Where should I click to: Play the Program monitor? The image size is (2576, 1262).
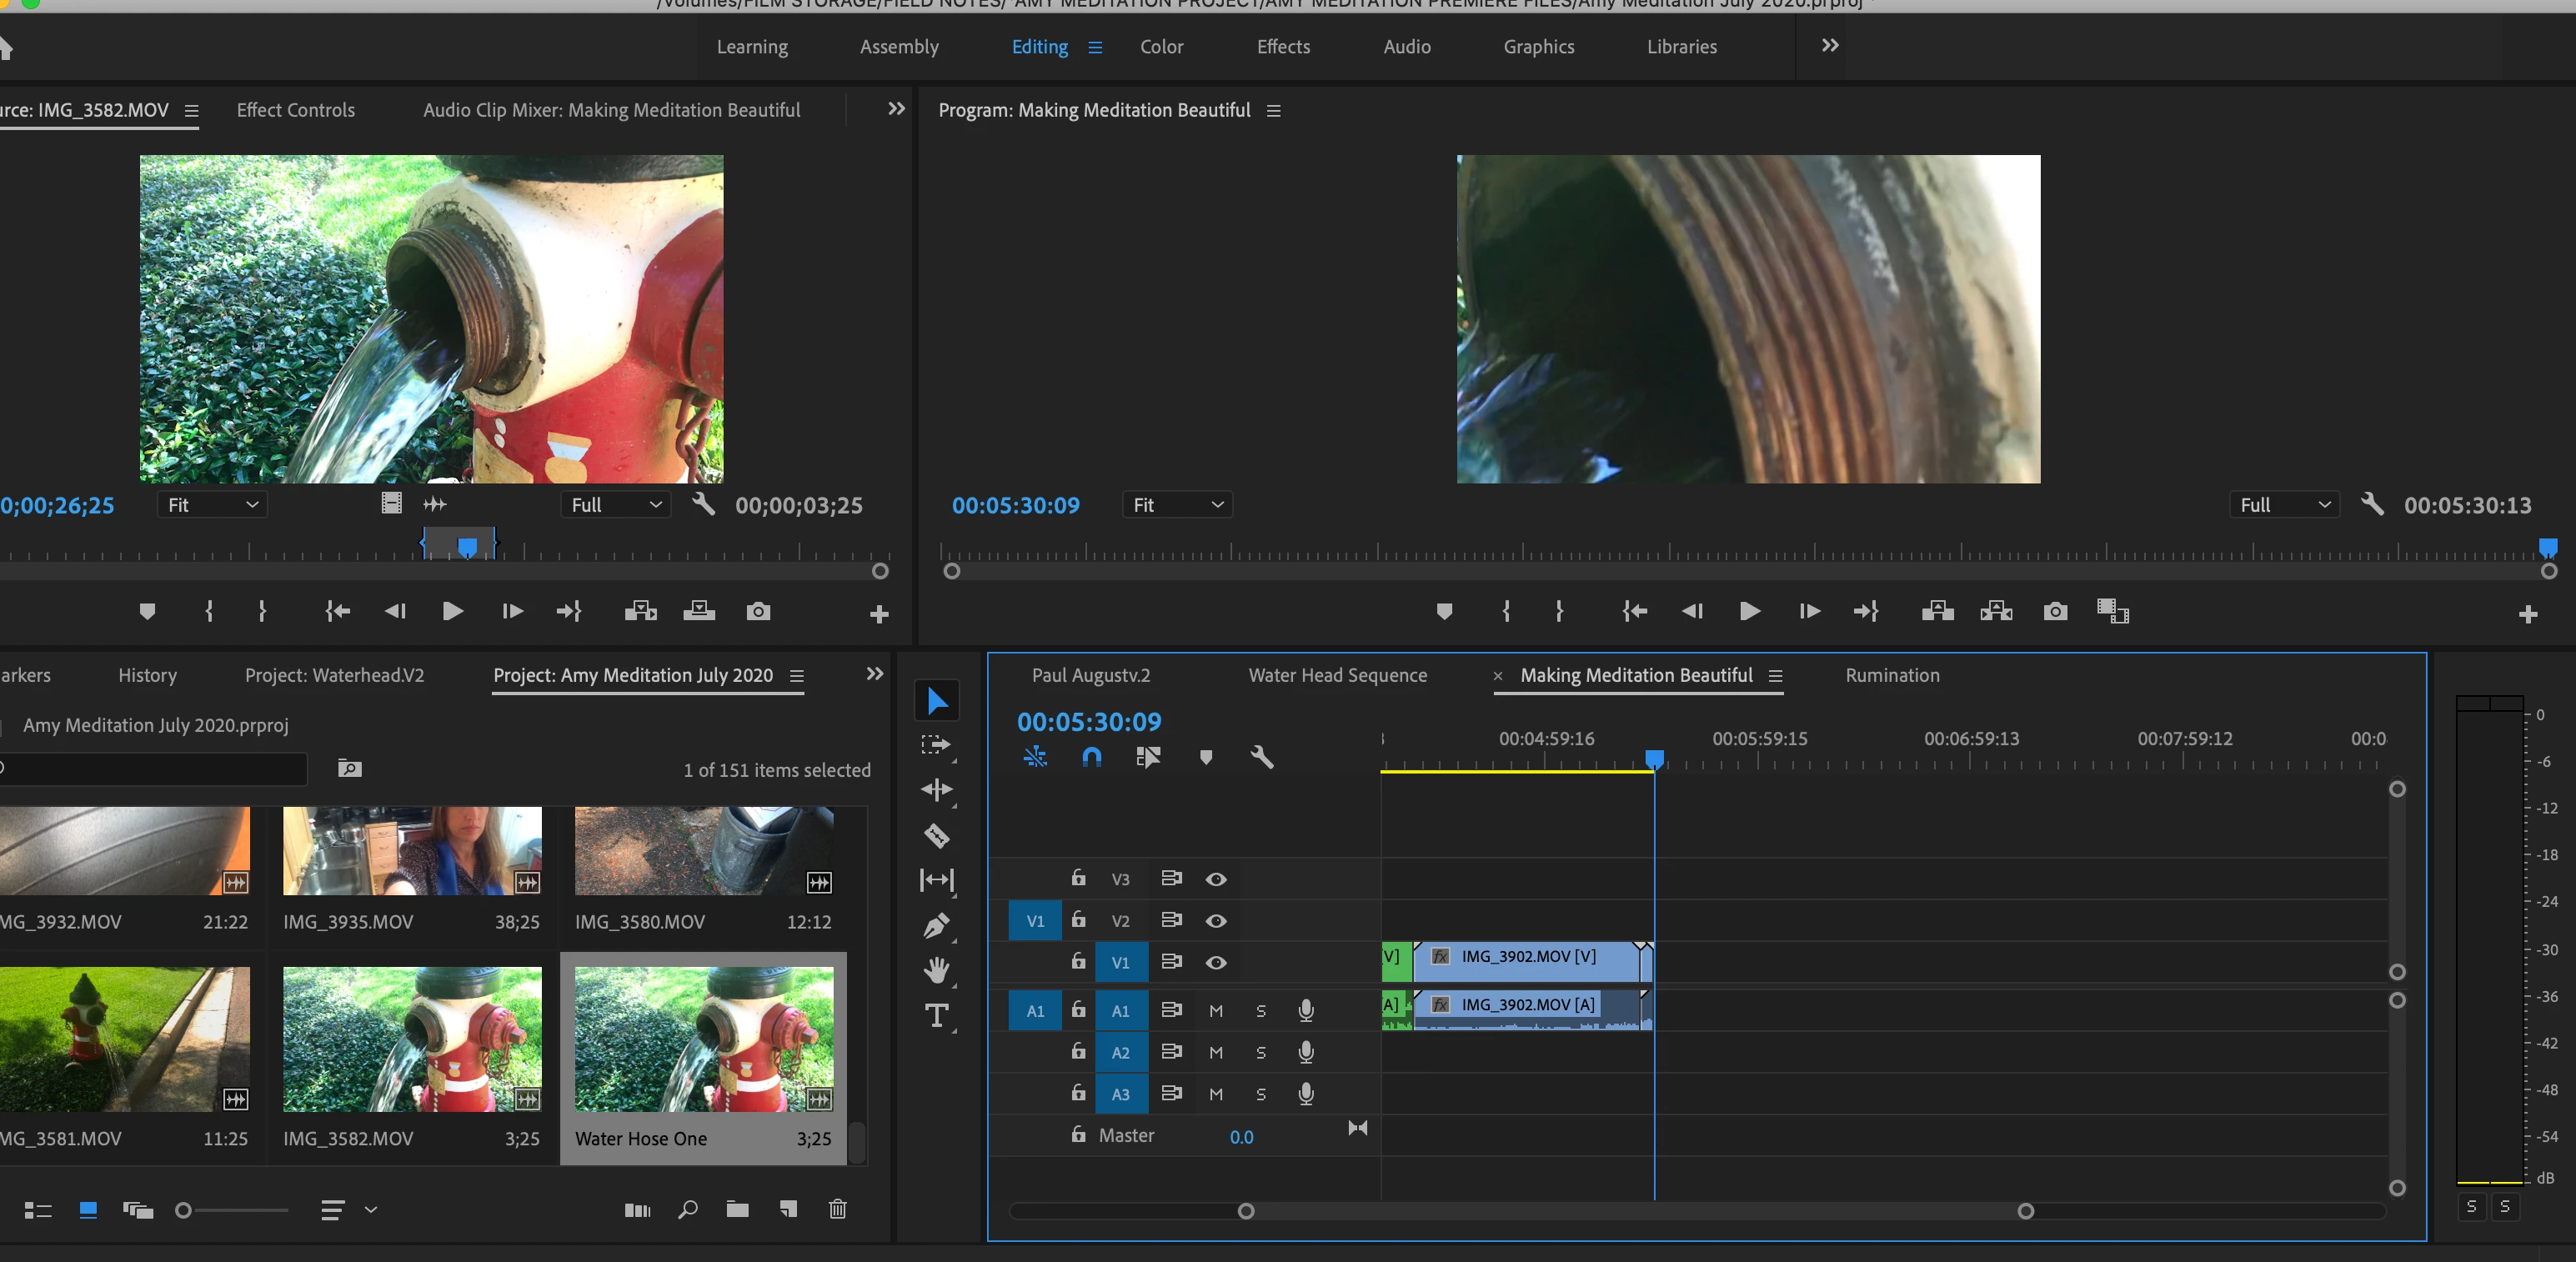tap(1750, 611)
